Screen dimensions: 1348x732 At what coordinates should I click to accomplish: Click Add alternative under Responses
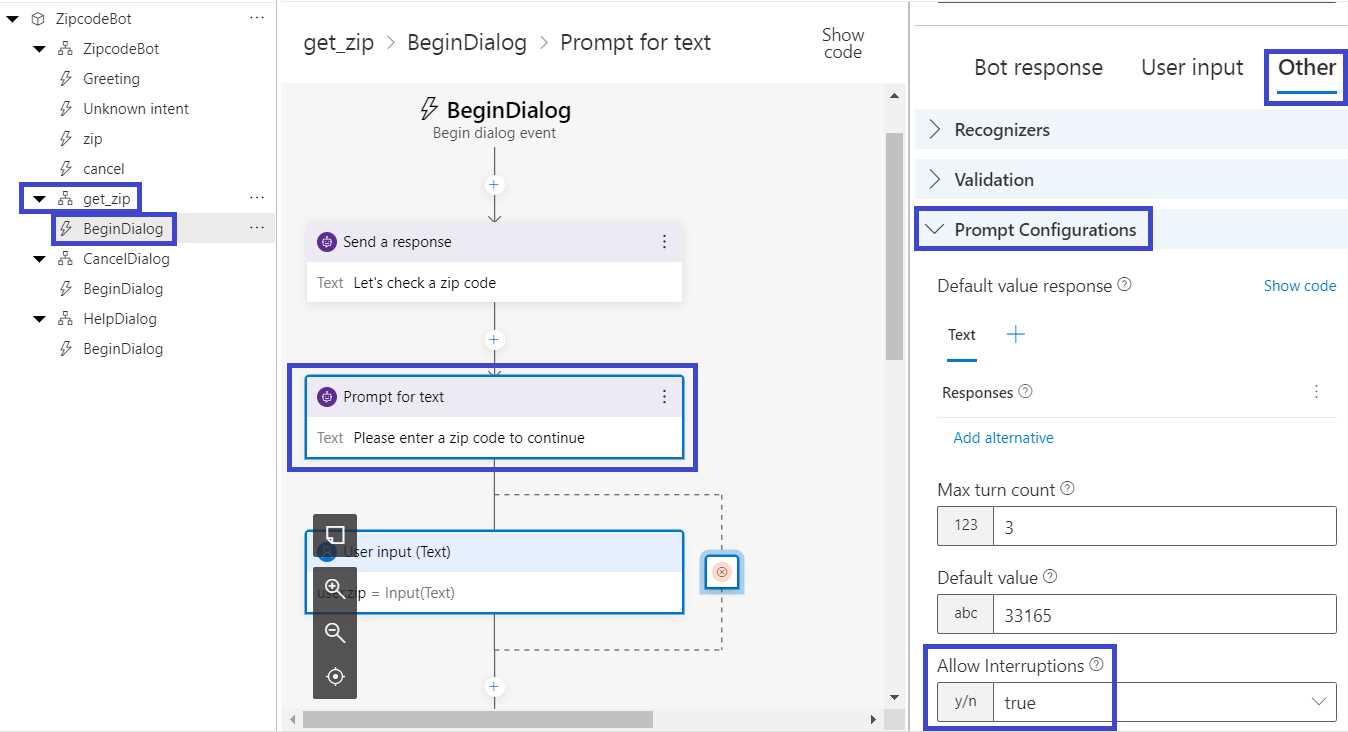[1003, 437]
